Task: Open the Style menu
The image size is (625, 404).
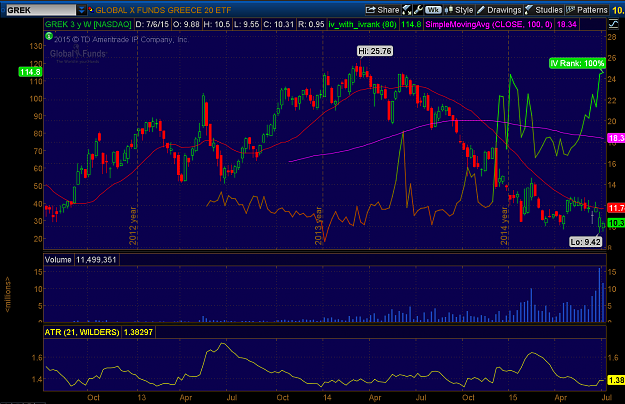Action: [459, 10]
